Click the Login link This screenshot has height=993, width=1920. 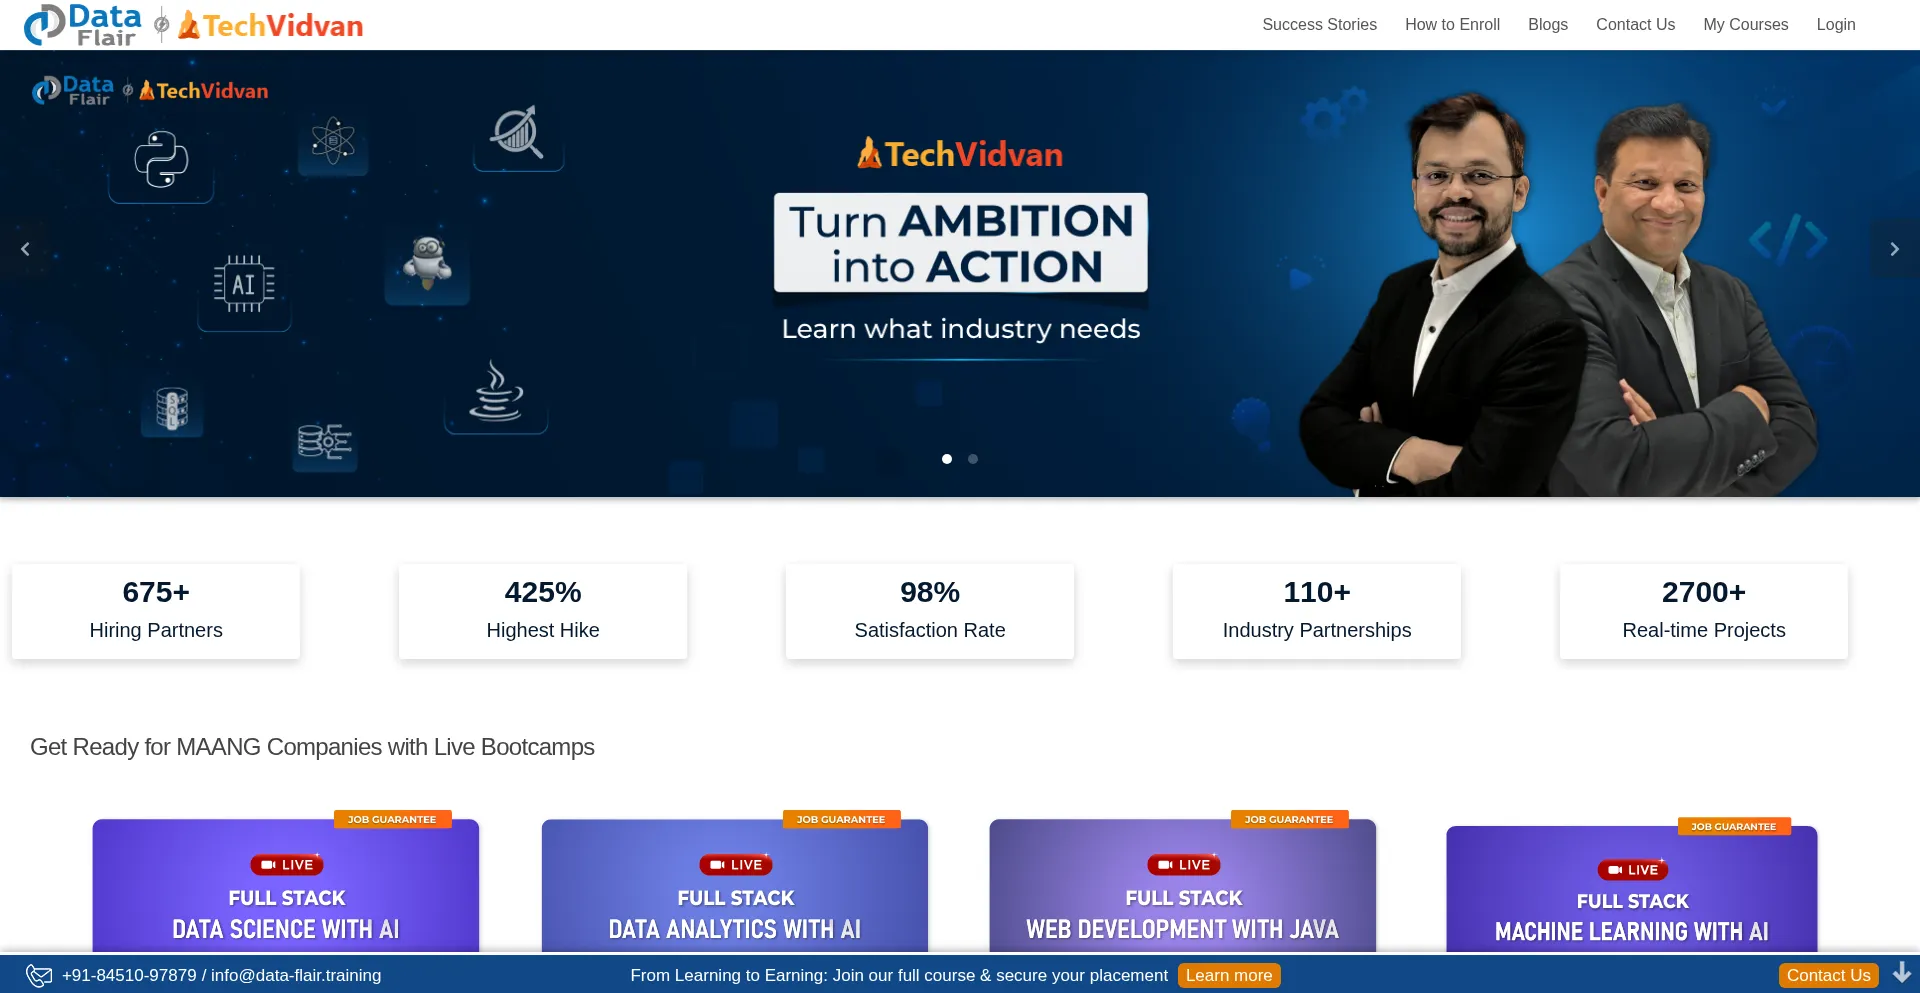click(1835, 24)
